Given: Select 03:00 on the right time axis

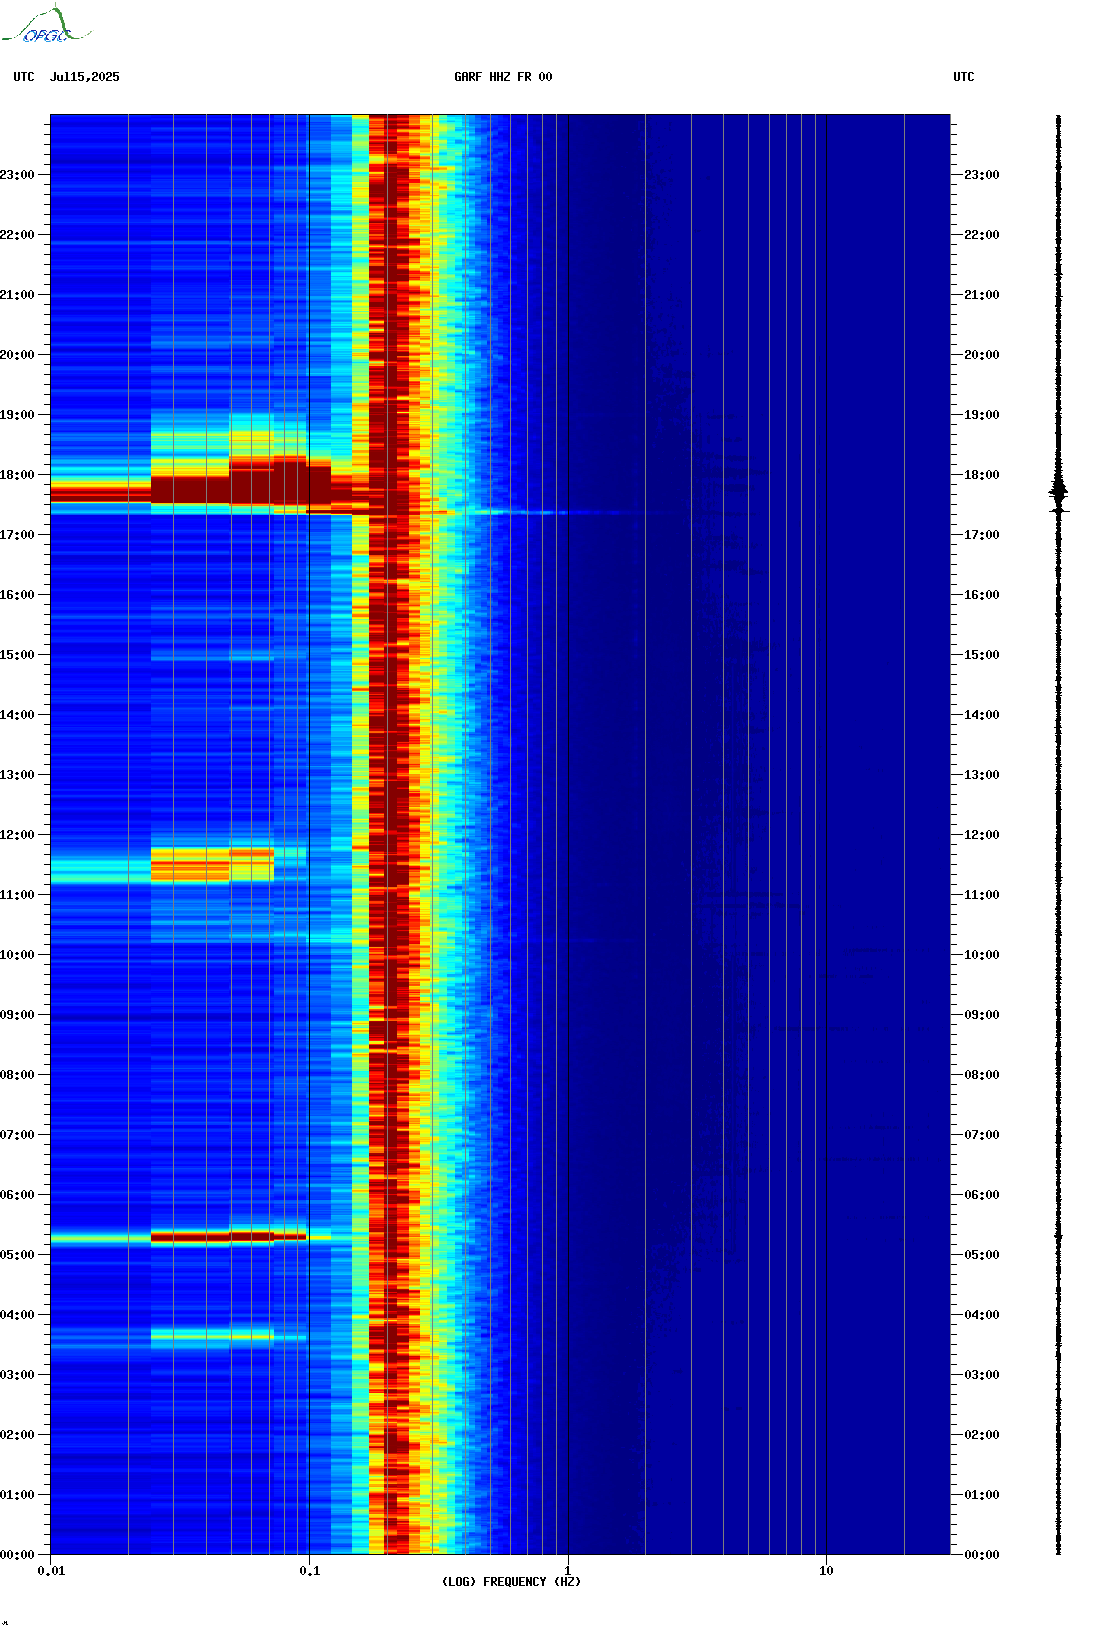Looking at the screenshot, I should (x=982, y=1375).
